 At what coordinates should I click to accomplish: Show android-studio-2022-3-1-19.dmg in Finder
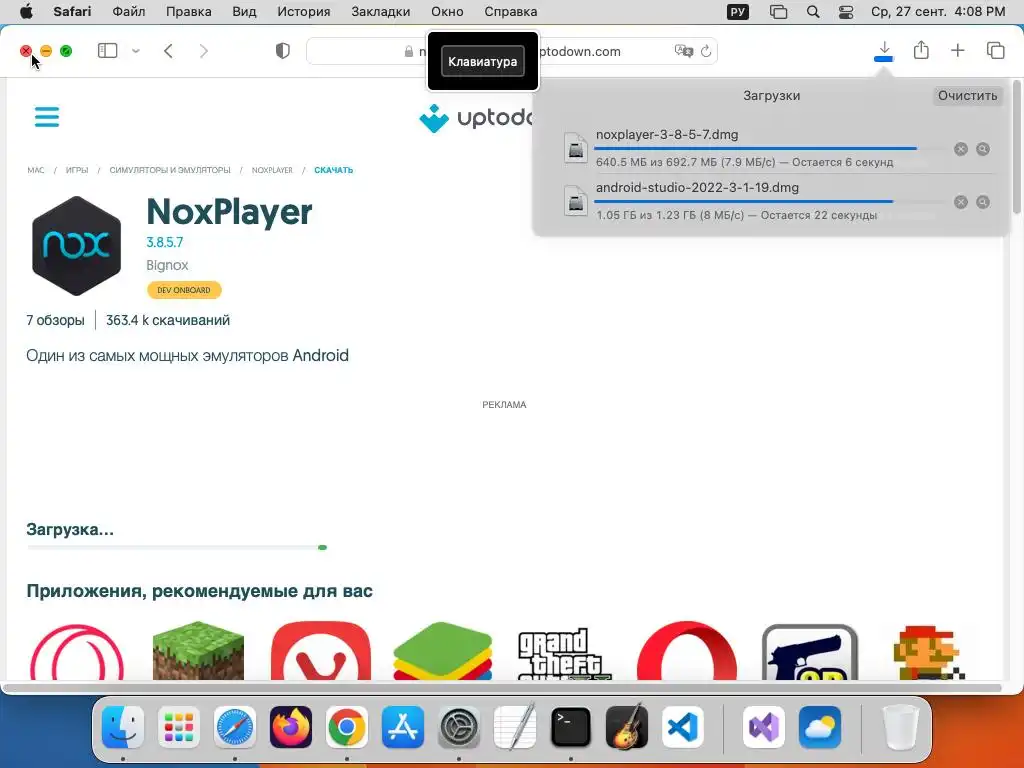pyautogui.click(x=983, y=202)
